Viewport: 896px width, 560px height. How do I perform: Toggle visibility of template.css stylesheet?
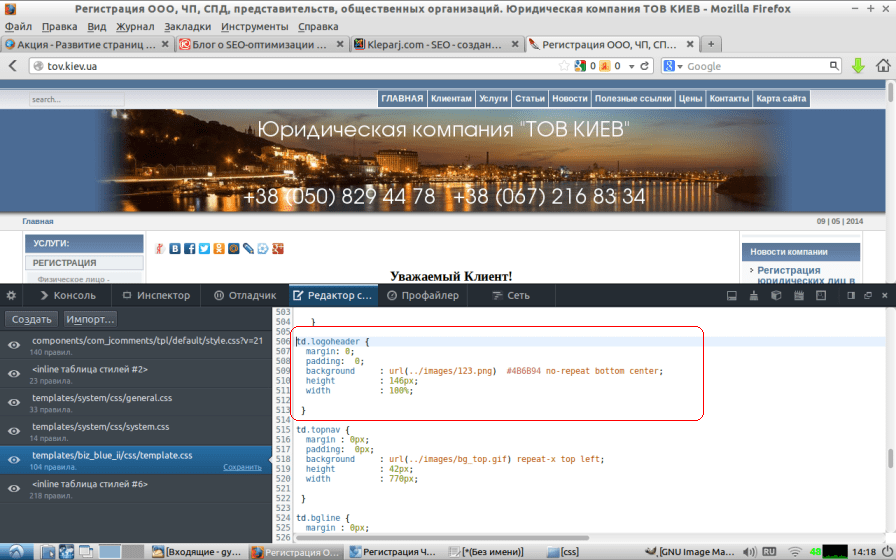click(x=14, y=460)
